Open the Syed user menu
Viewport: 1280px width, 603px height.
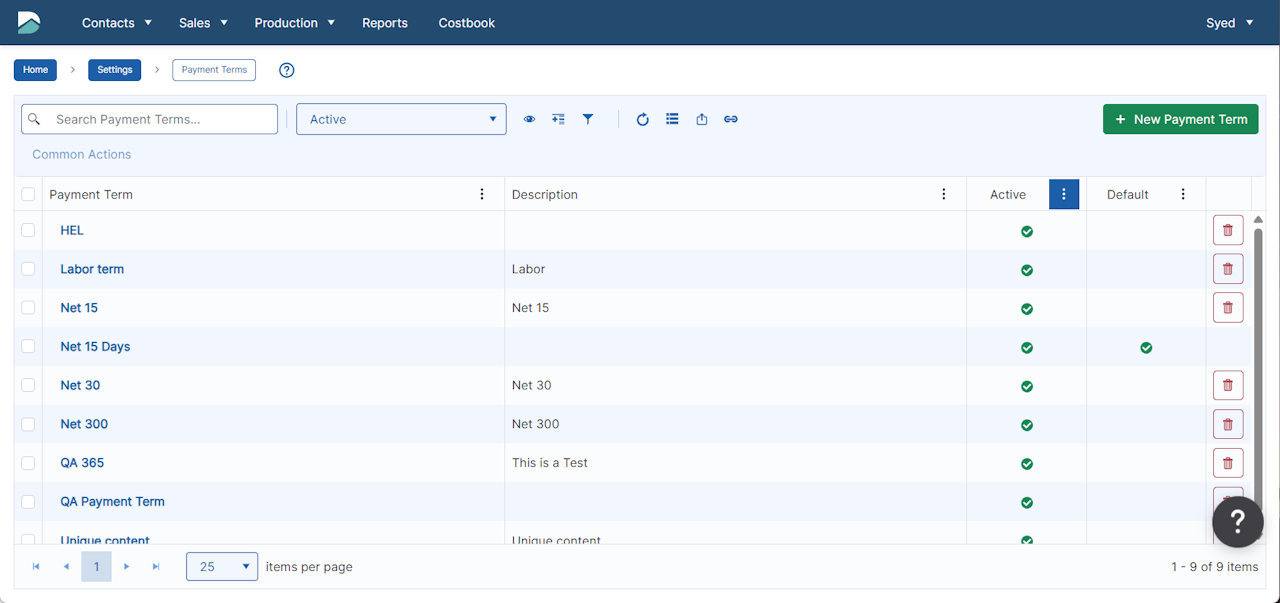pos(1229,23)
